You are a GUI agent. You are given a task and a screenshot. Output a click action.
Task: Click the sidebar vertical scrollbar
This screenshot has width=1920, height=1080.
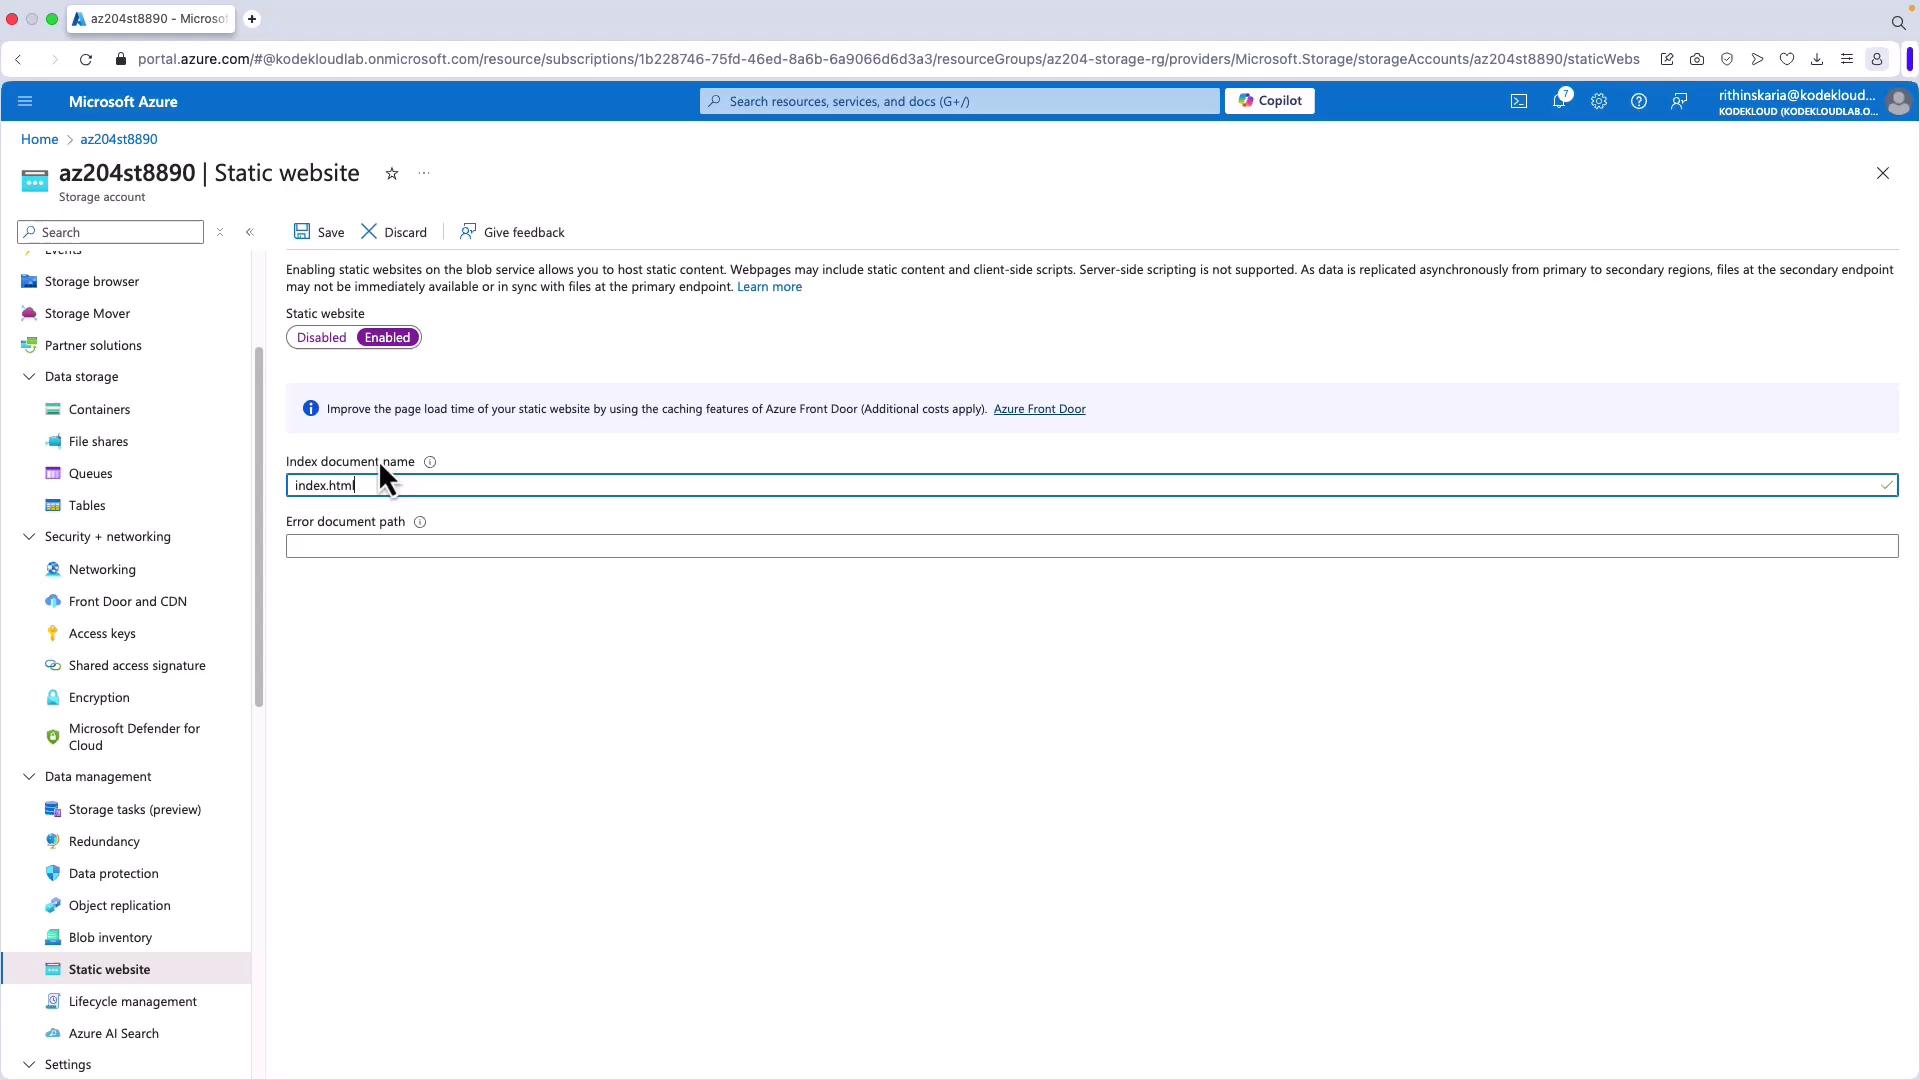click(x=259, y=527)
